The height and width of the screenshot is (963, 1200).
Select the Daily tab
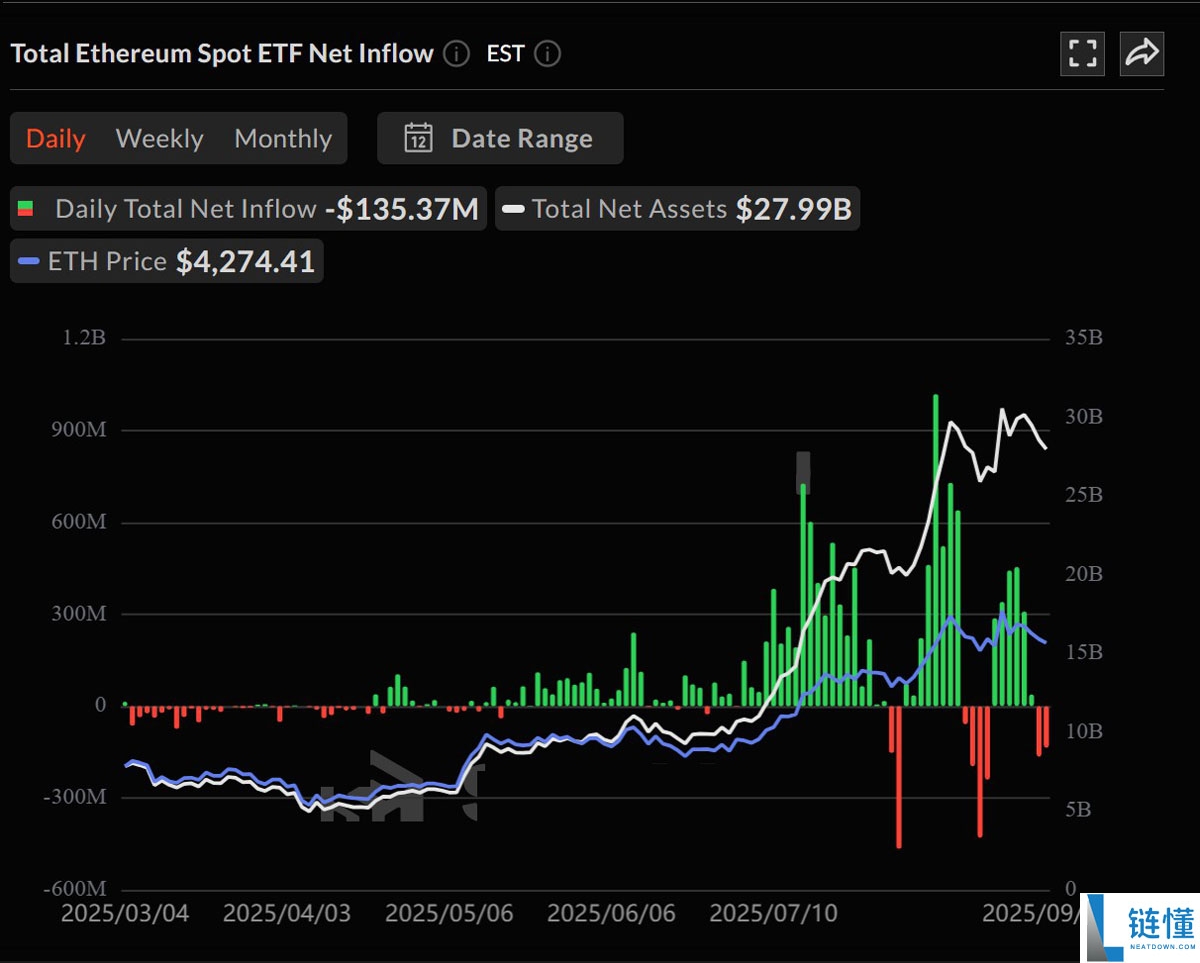(55, 138)
